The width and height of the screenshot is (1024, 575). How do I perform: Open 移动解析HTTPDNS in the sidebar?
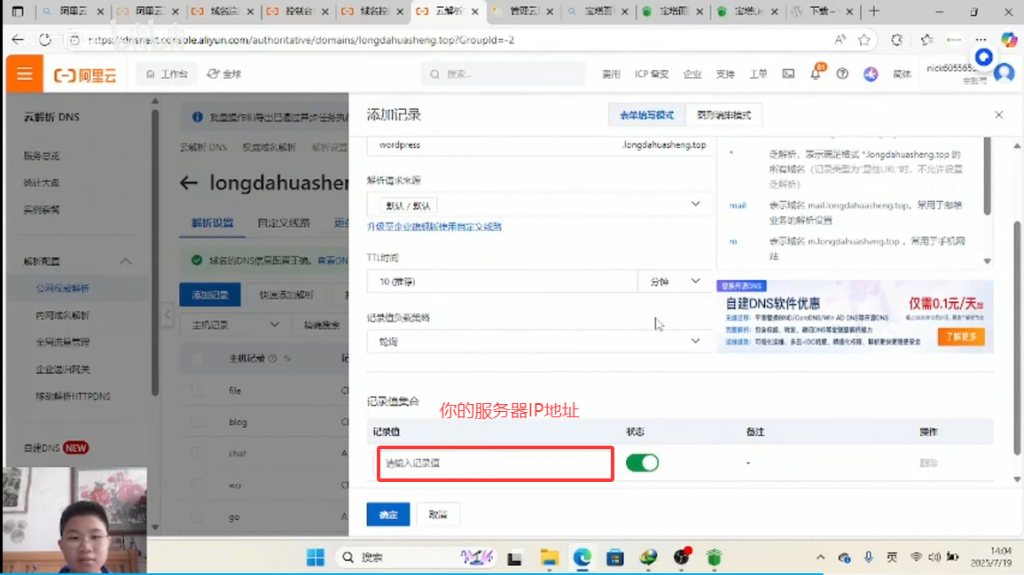click(73, 396)
